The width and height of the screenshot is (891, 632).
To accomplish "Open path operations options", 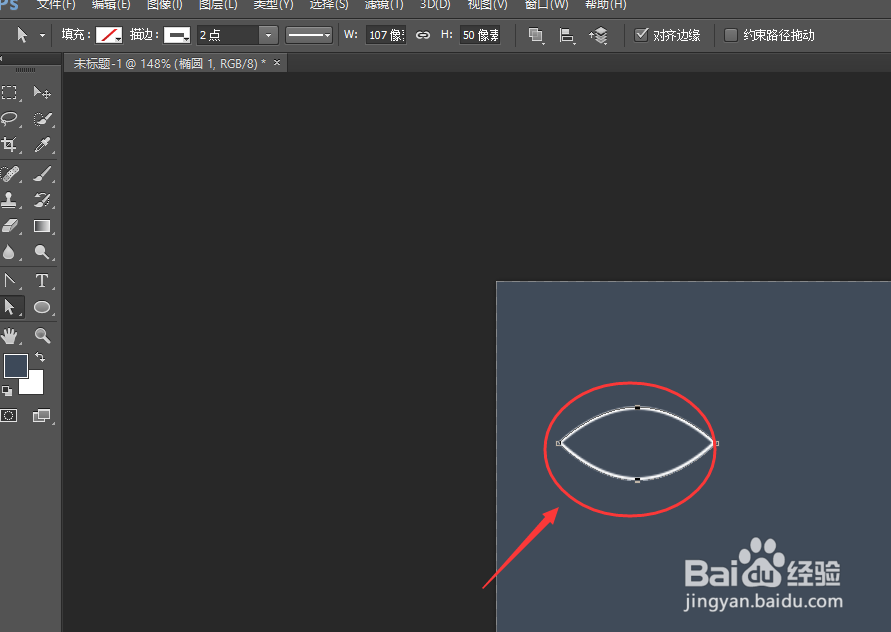I will click(536, 35).
